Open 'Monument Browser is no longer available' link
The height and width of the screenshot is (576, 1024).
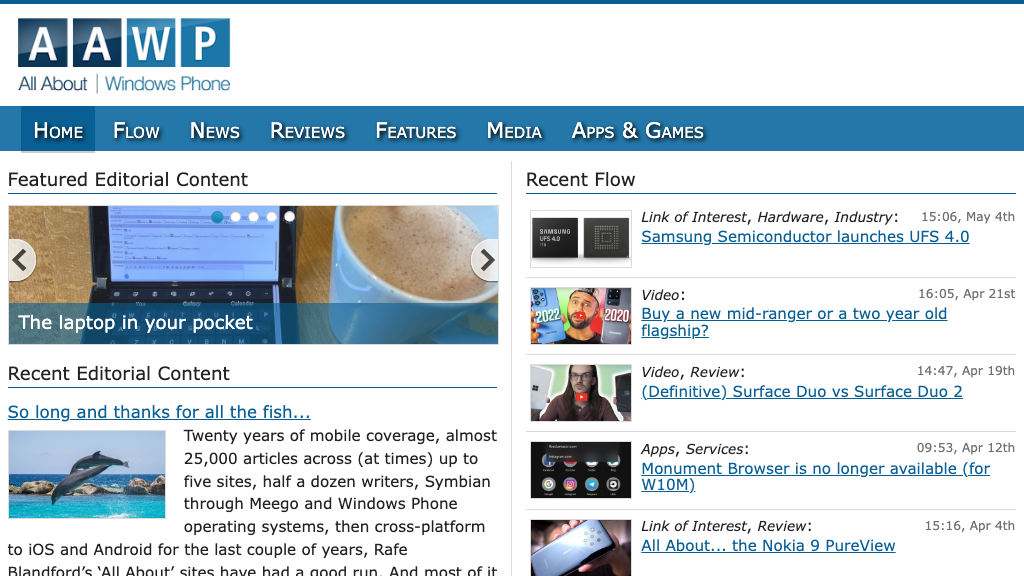(x=815, y=477)
